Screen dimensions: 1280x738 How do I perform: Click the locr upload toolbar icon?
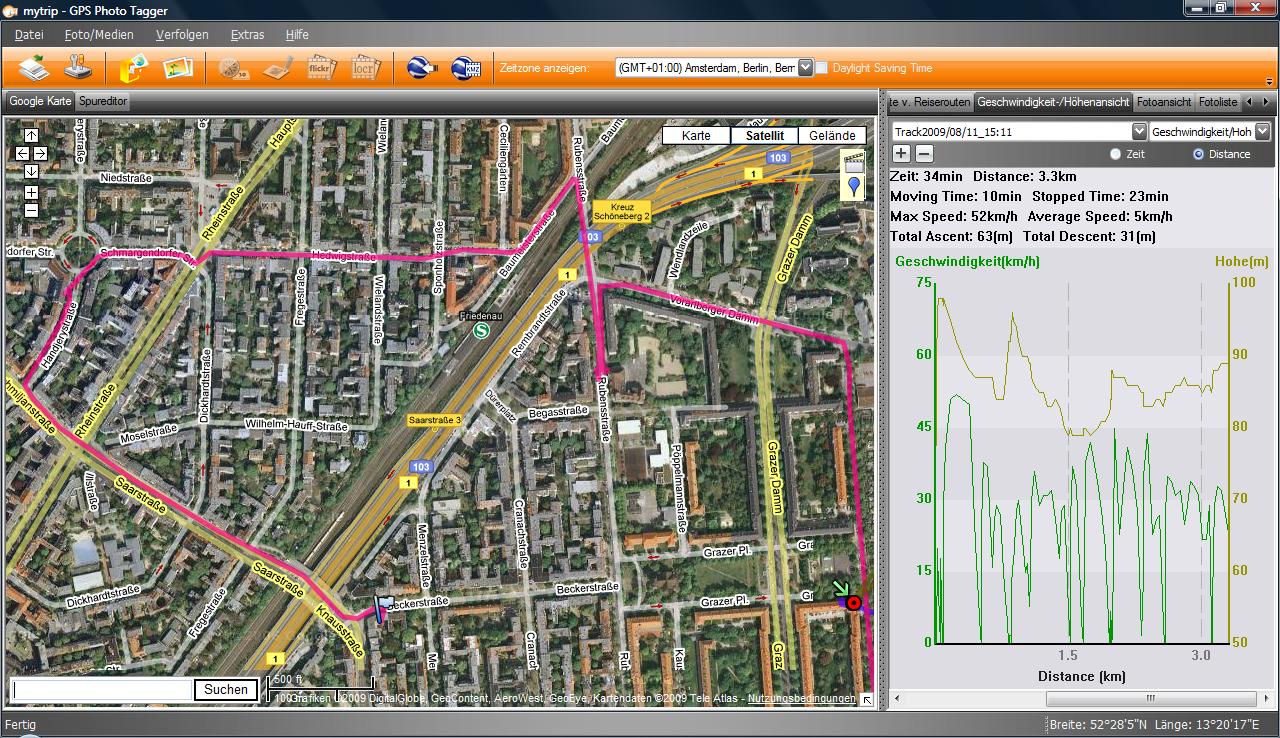click(365, 68)
